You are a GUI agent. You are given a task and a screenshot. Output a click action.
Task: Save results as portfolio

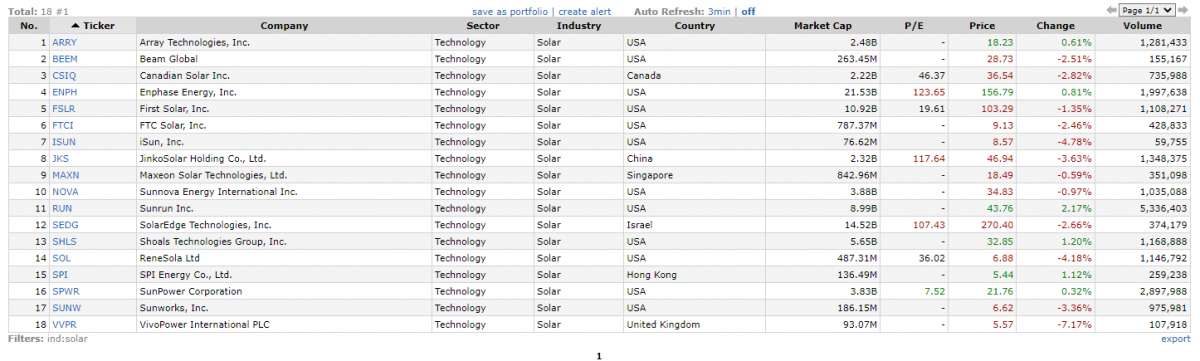tap(509, 11)
